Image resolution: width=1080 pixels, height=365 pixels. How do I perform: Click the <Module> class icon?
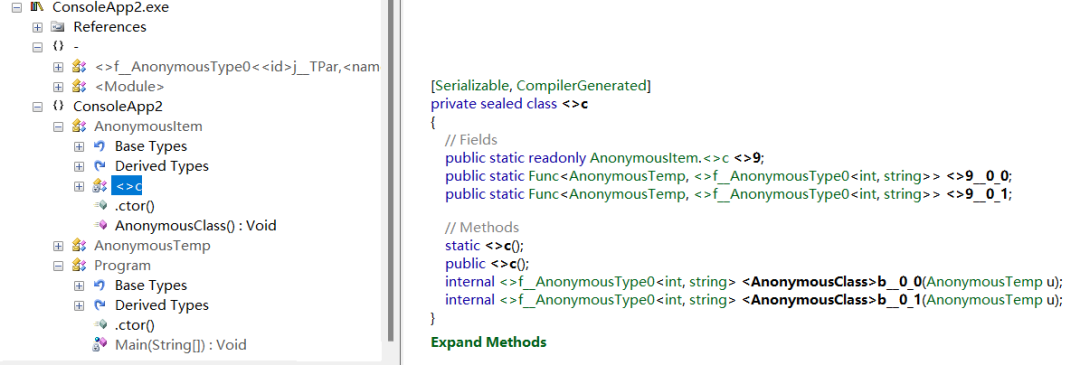(x=79, y=87)
